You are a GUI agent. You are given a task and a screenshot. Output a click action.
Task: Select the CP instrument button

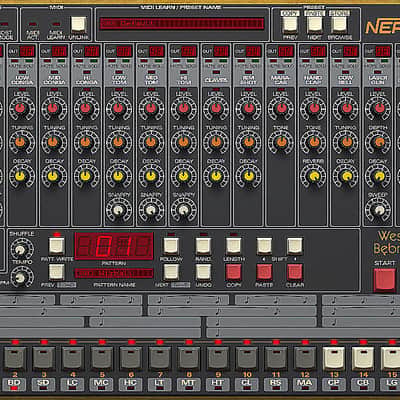coord(334,384)
